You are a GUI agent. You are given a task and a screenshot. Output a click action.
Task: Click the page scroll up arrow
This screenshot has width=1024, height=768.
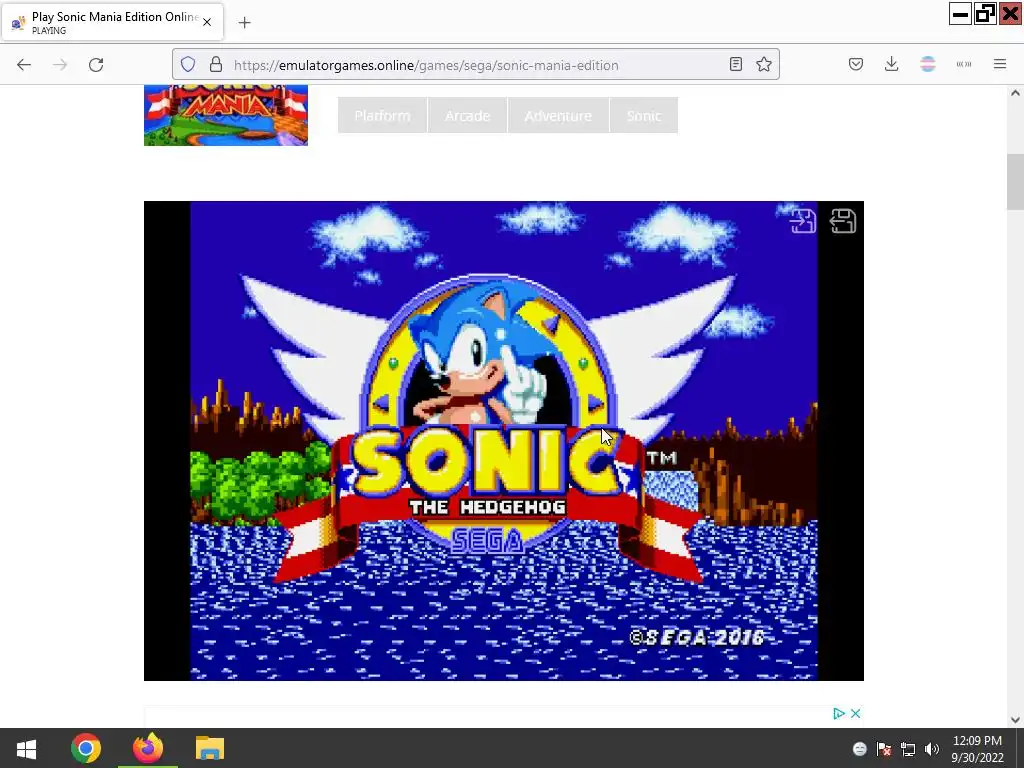click(1015, 93)
